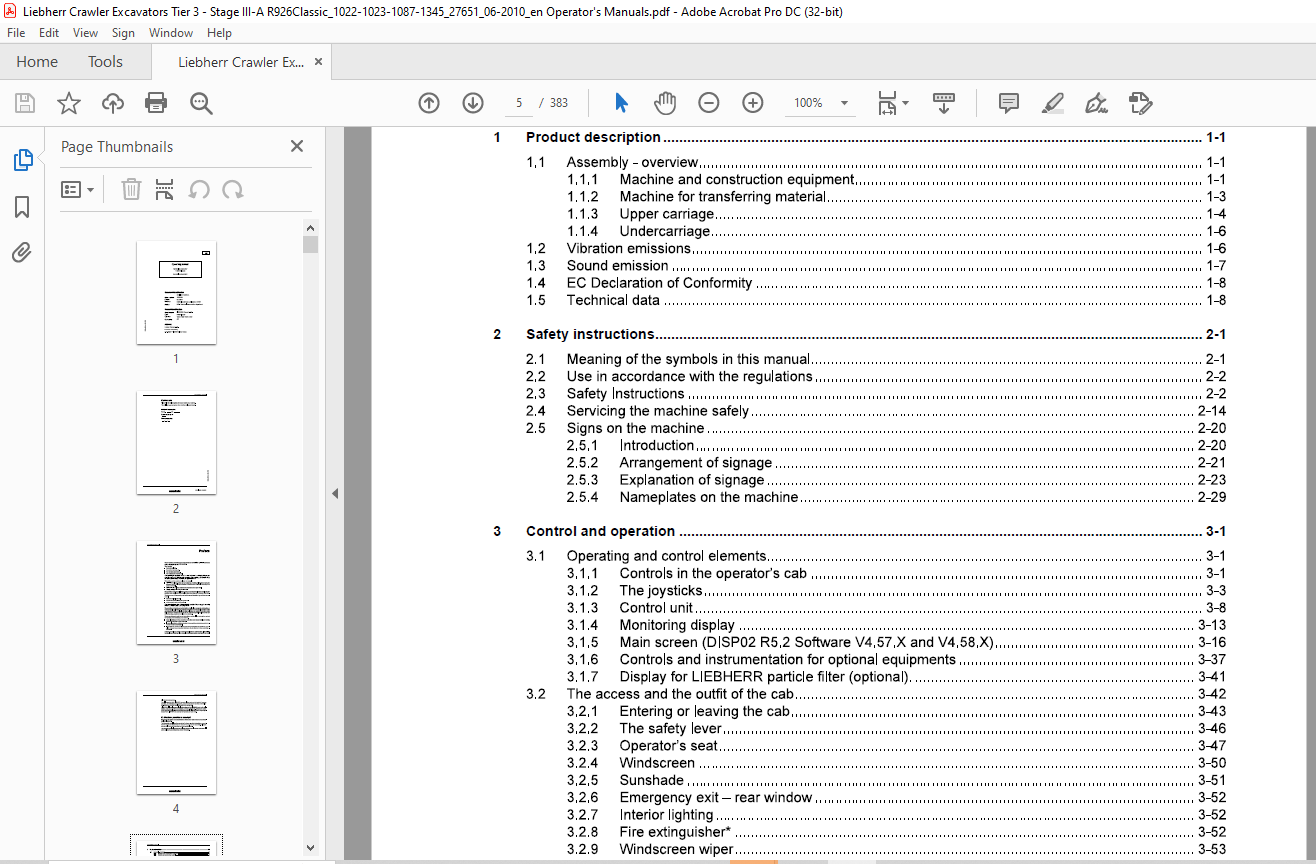Add the document to favorites with star icon
Viewport: 1316px width, 864px height.
pyautogui.click(x=68, y=103)
